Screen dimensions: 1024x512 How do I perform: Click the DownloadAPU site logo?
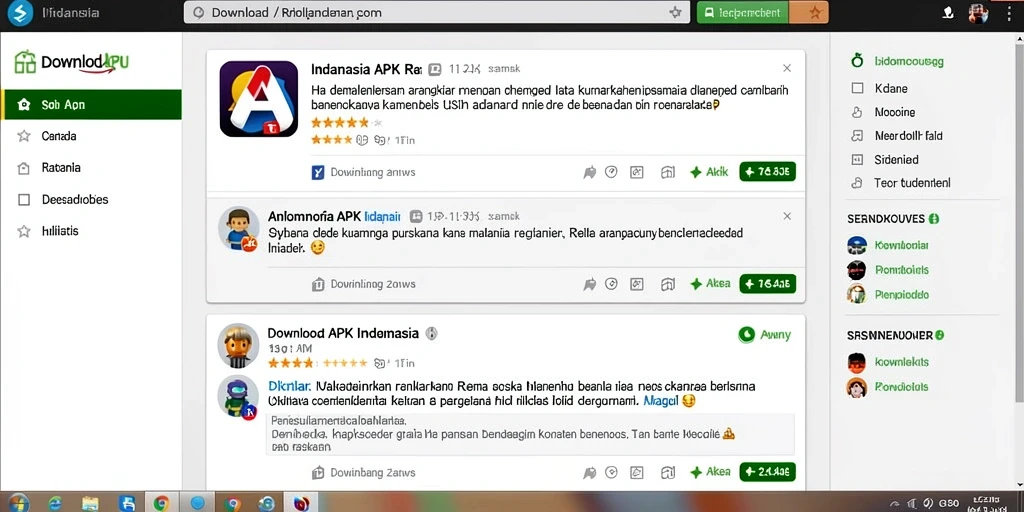71,62
